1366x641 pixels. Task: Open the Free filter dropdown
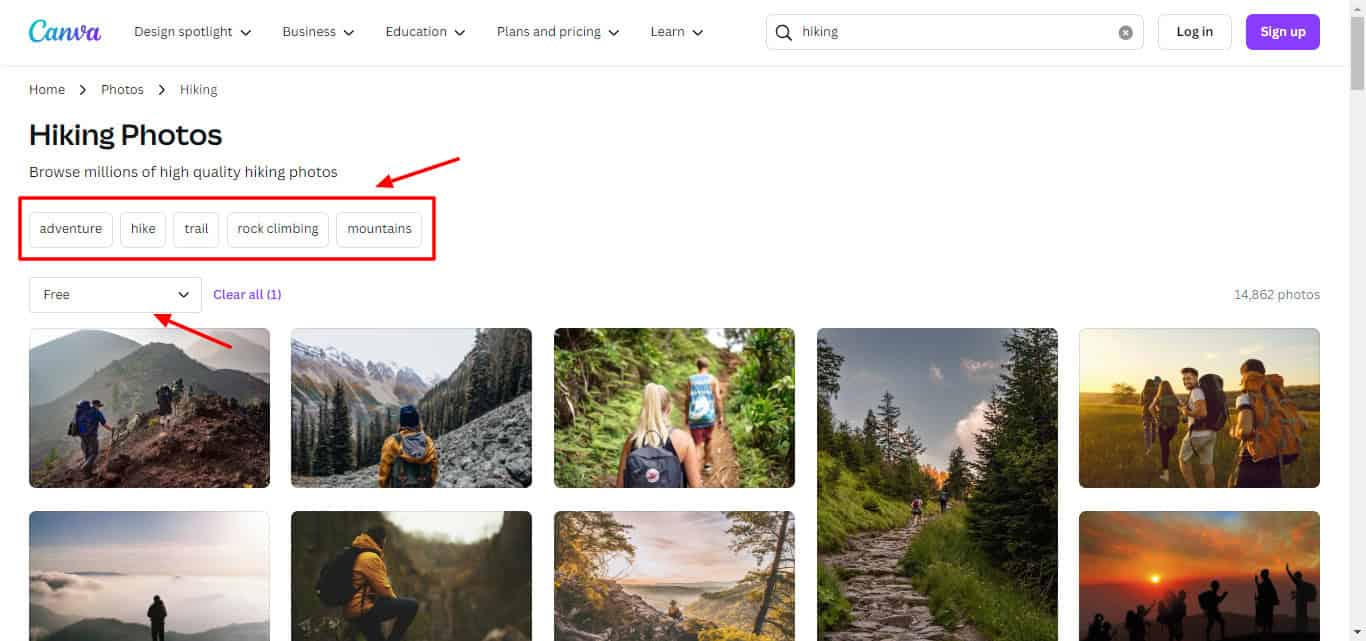tap(115, 295)
